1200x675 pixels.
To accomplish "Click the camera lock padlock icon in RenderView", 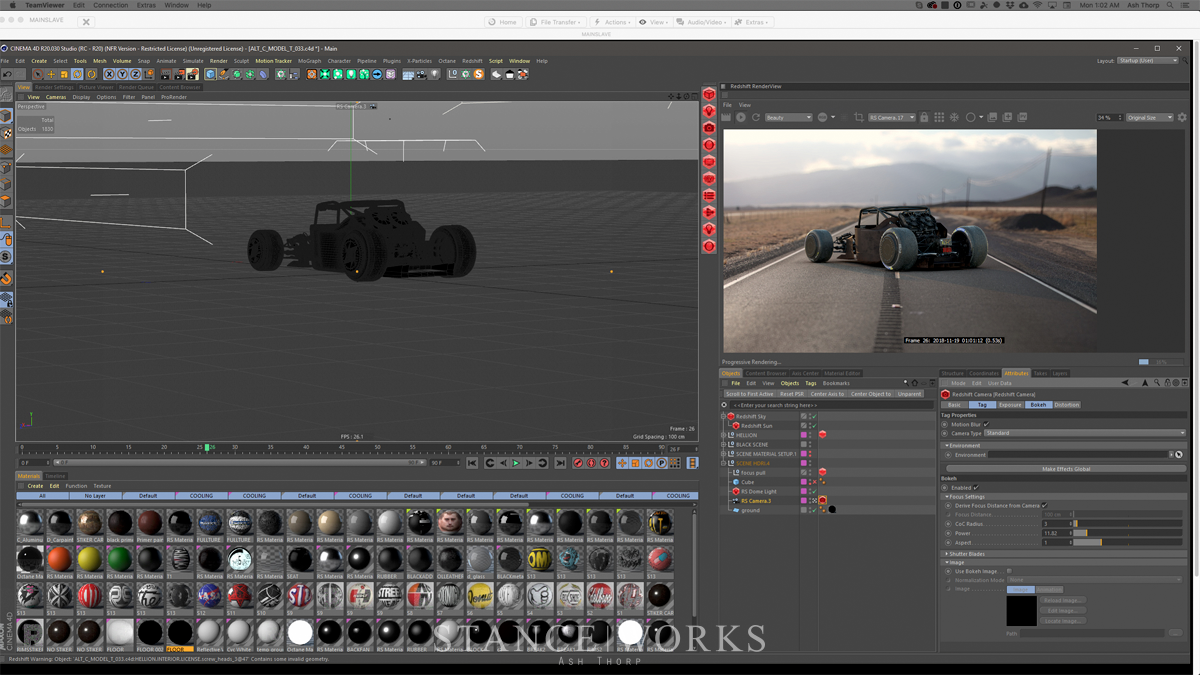I will pyautogui.click(x=924, y=117).
